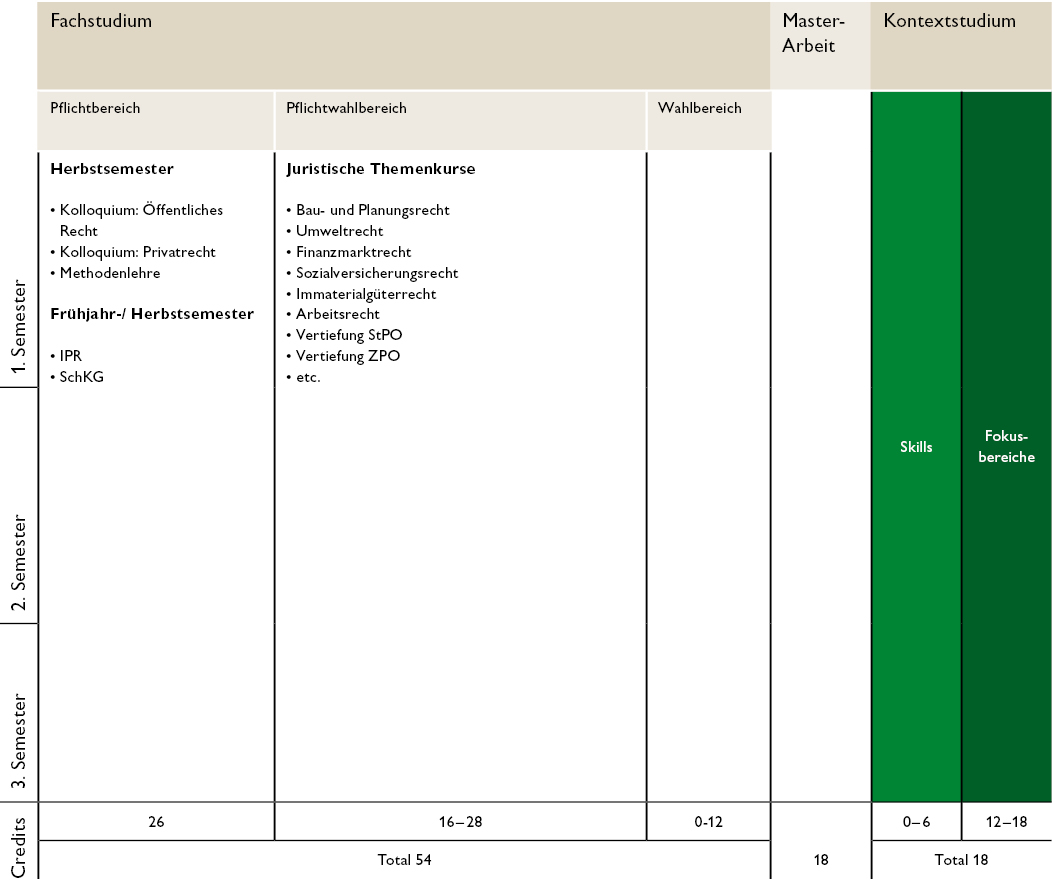This screenshot has height=886, width=1052.
Task: Click the Total 54 credits cell
Action: tap(404, 859)
